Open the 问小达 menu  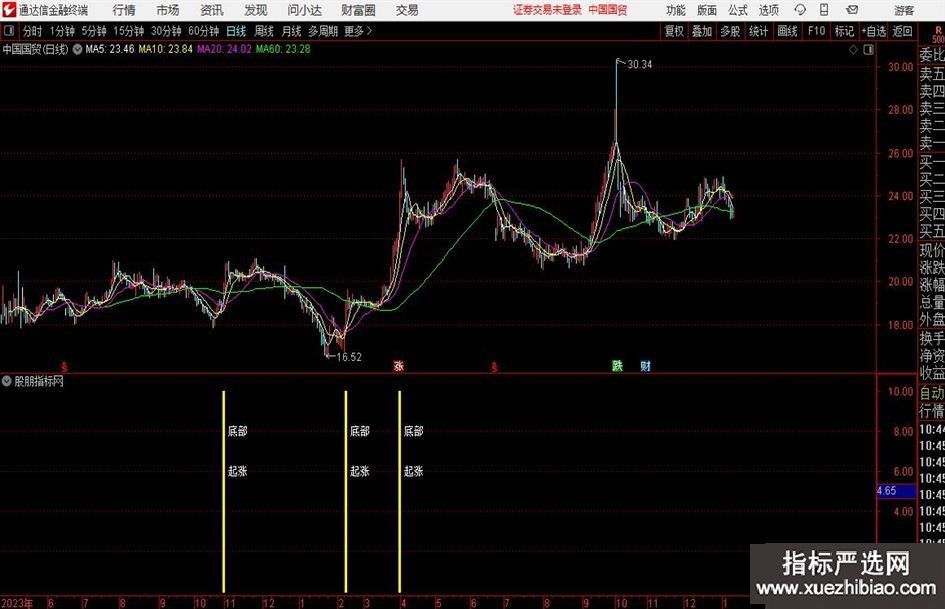point(304,10)
